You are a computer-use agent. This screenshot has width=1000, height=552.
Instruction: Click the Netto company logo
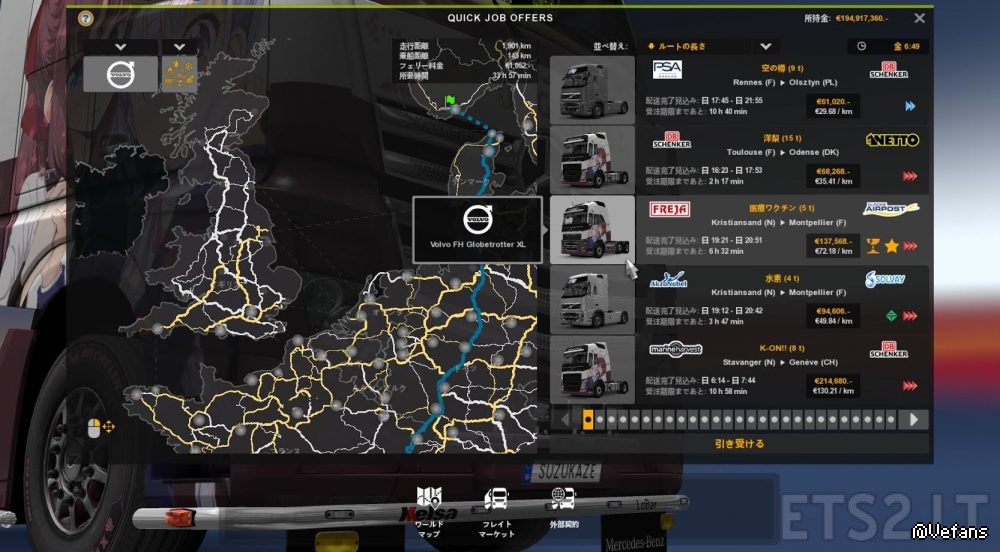click(892, 140)
